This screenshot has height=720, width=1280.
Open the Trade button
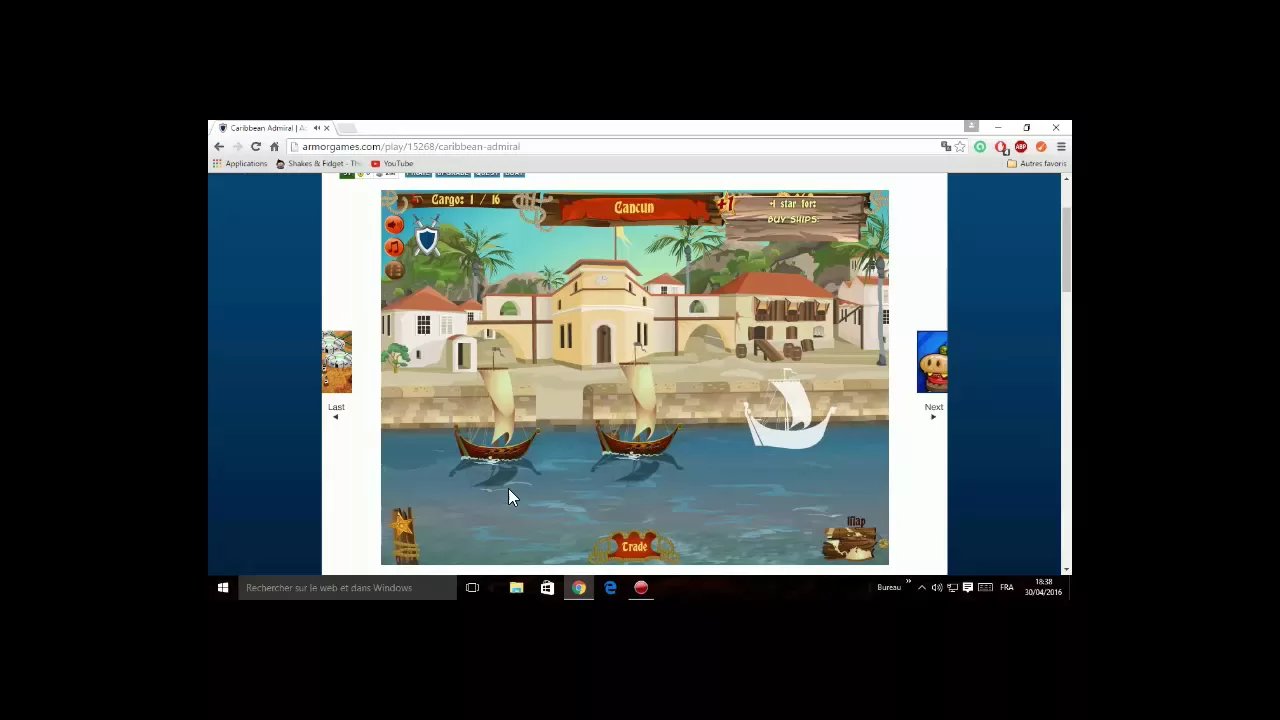click(634, 547)
